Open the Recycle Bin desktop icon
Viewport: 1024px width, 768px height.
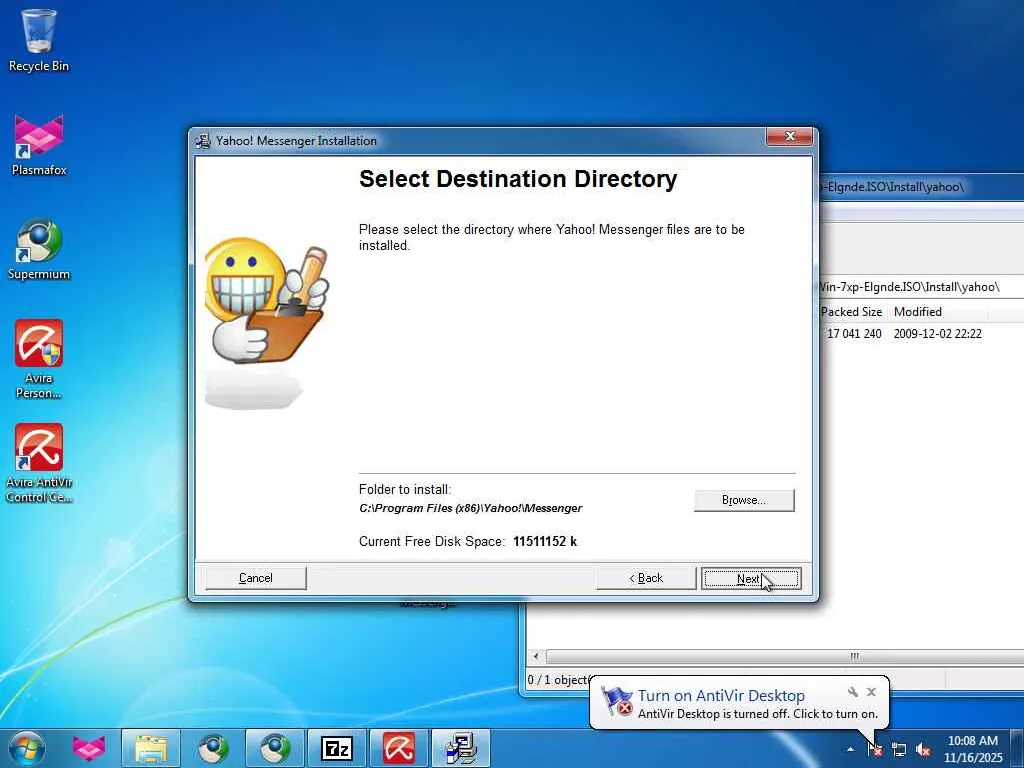point(39,40)
